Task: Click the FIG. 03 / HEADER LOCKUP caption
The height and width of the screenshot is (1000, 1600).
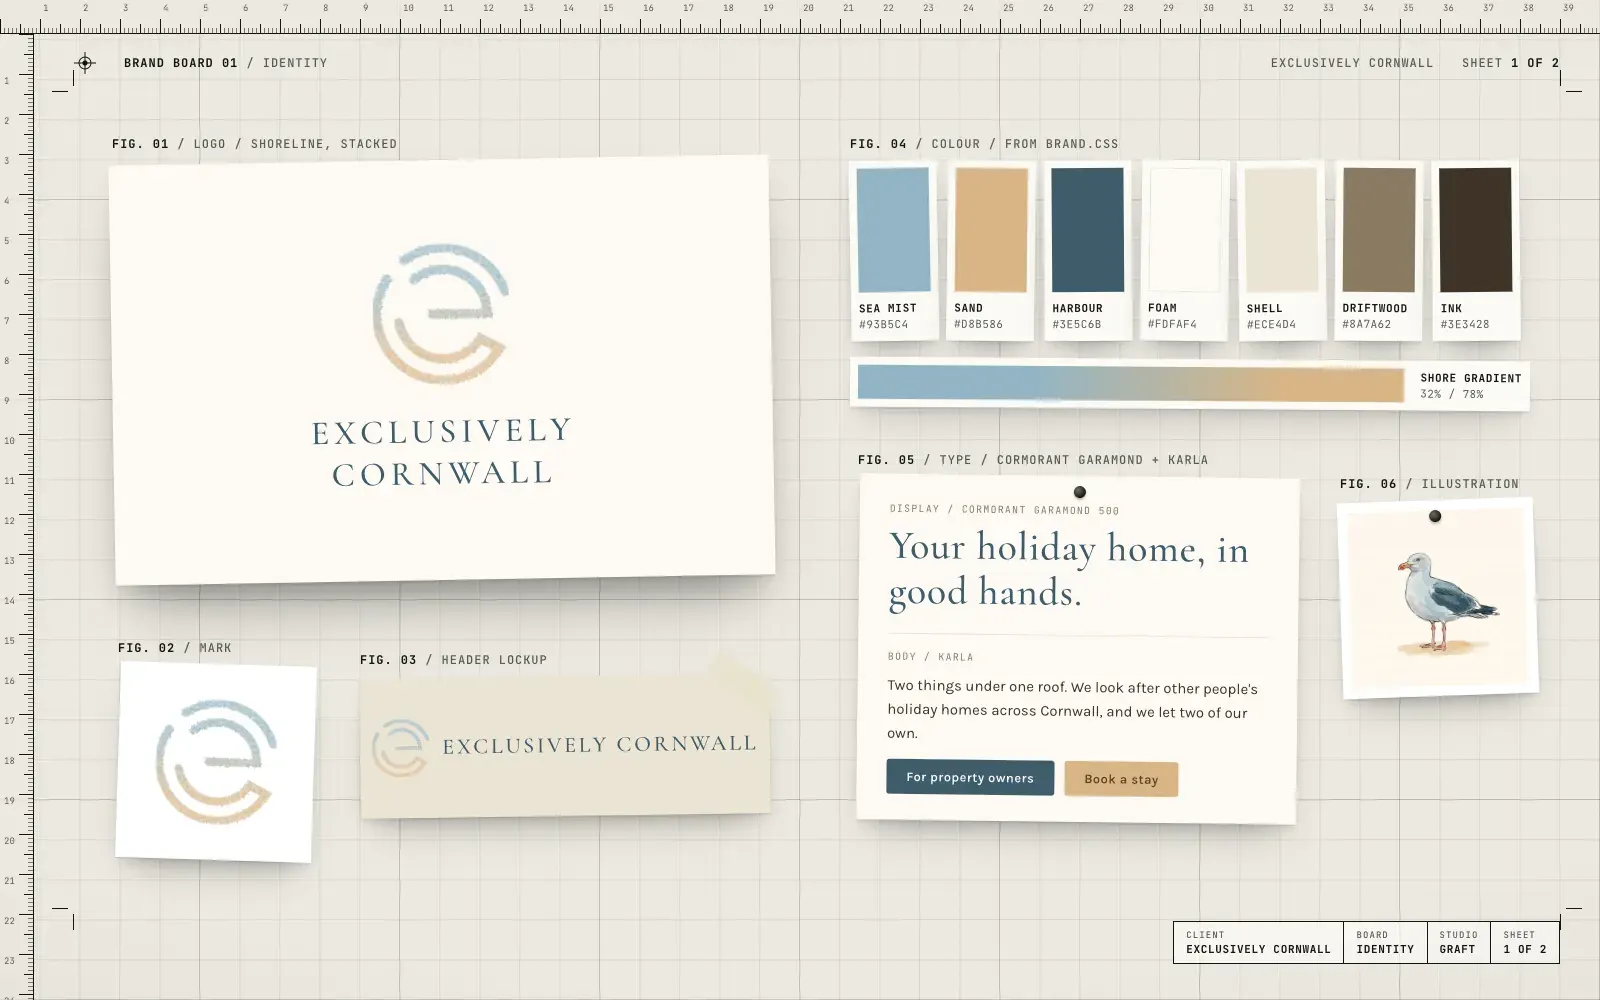Action: coord(454,660)
